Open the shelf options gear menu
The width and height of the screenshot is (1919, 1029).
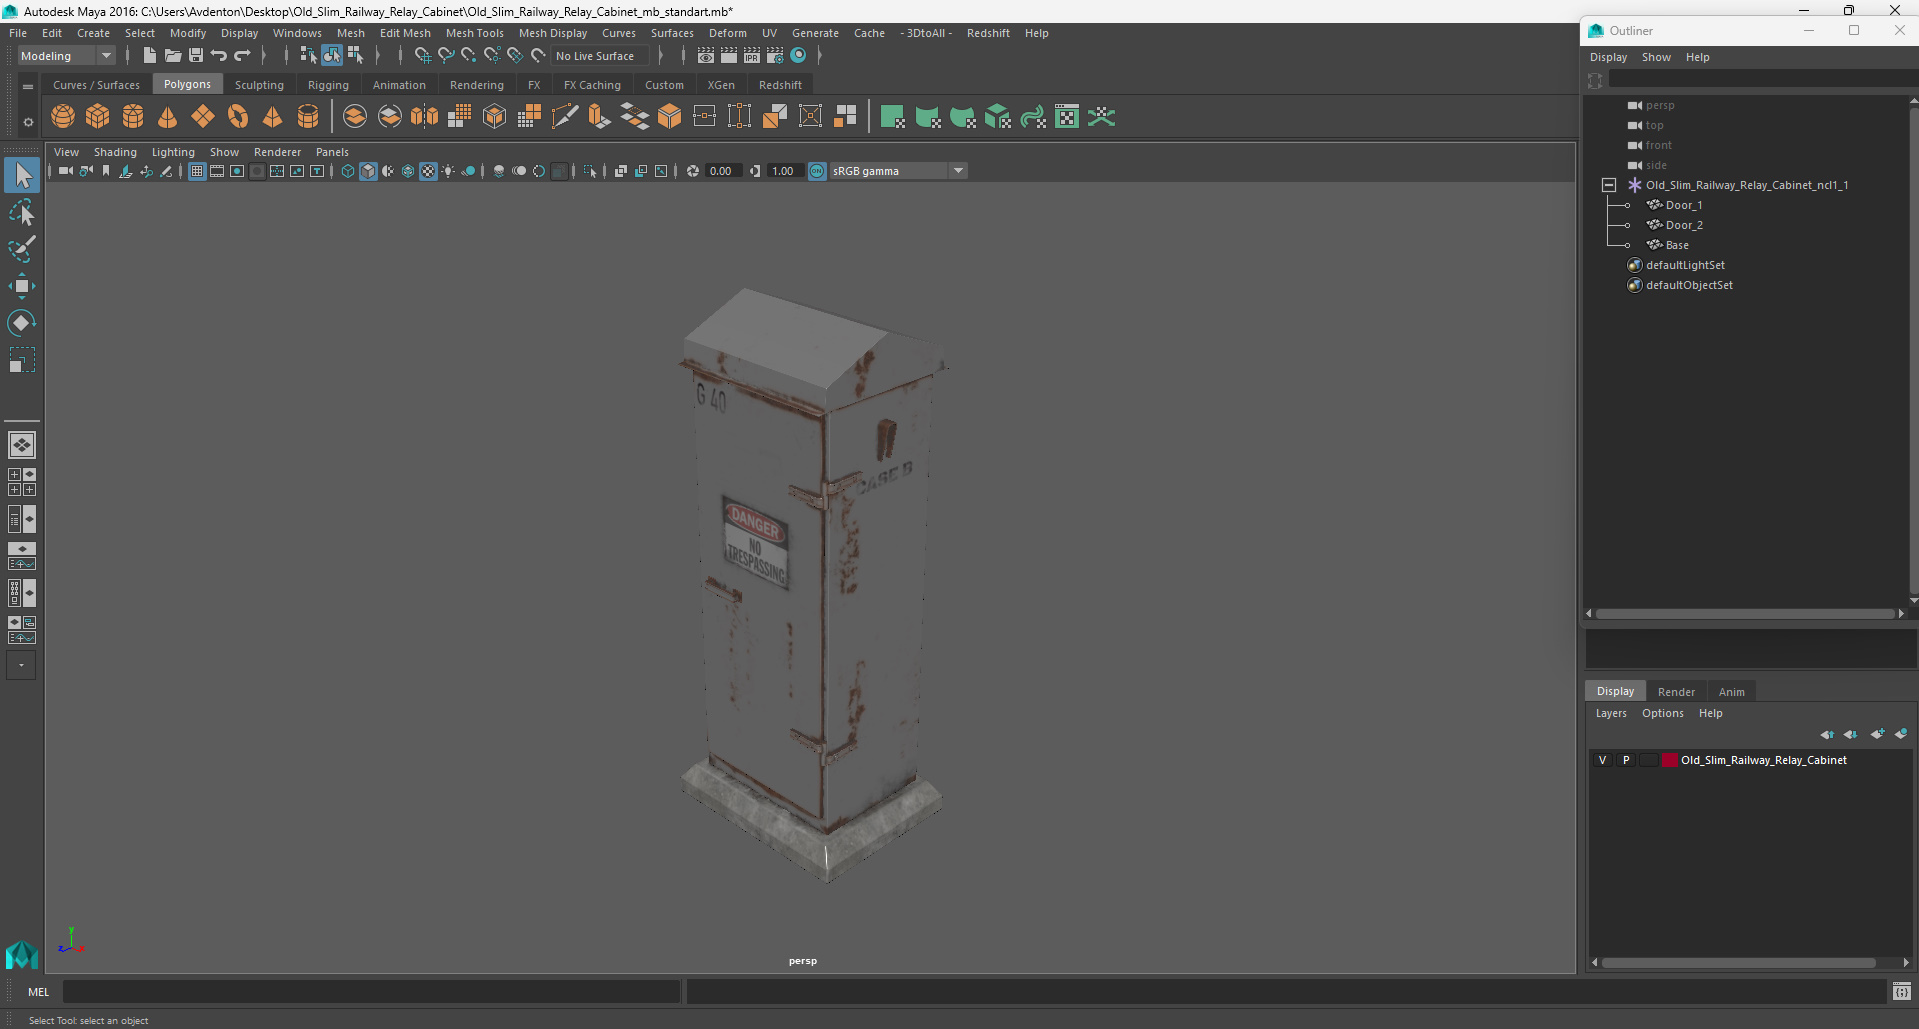point(28,122)
